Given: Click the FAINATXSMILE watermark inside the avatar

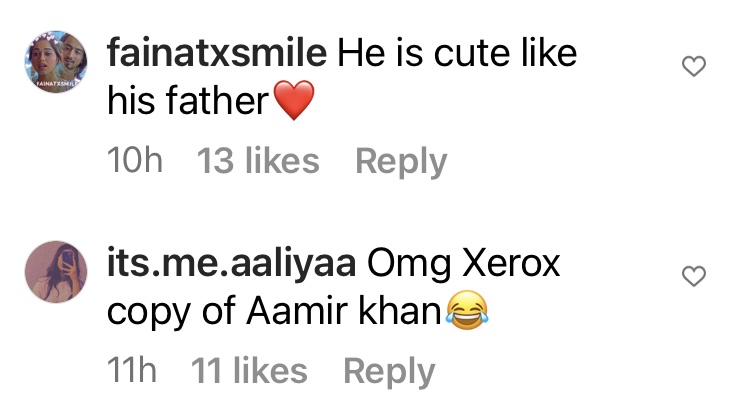Looking at the screenshot, I should click(x=55, y=84).
